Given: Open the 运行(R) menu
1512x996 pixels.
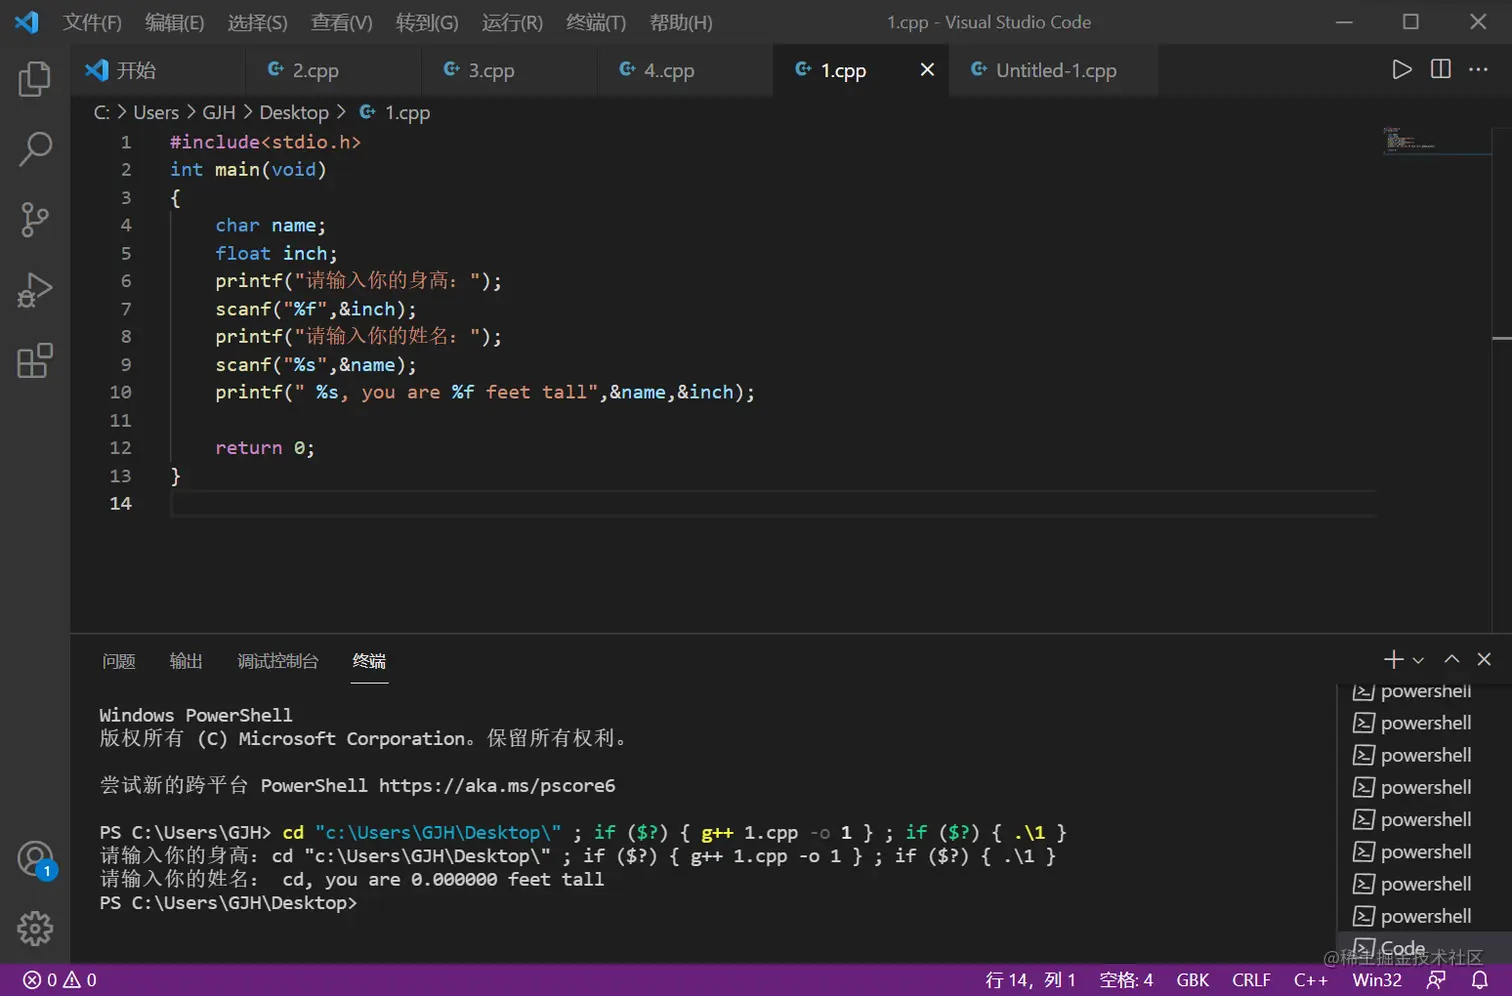Looking at the screenshot, I should [x=512, y=22].
